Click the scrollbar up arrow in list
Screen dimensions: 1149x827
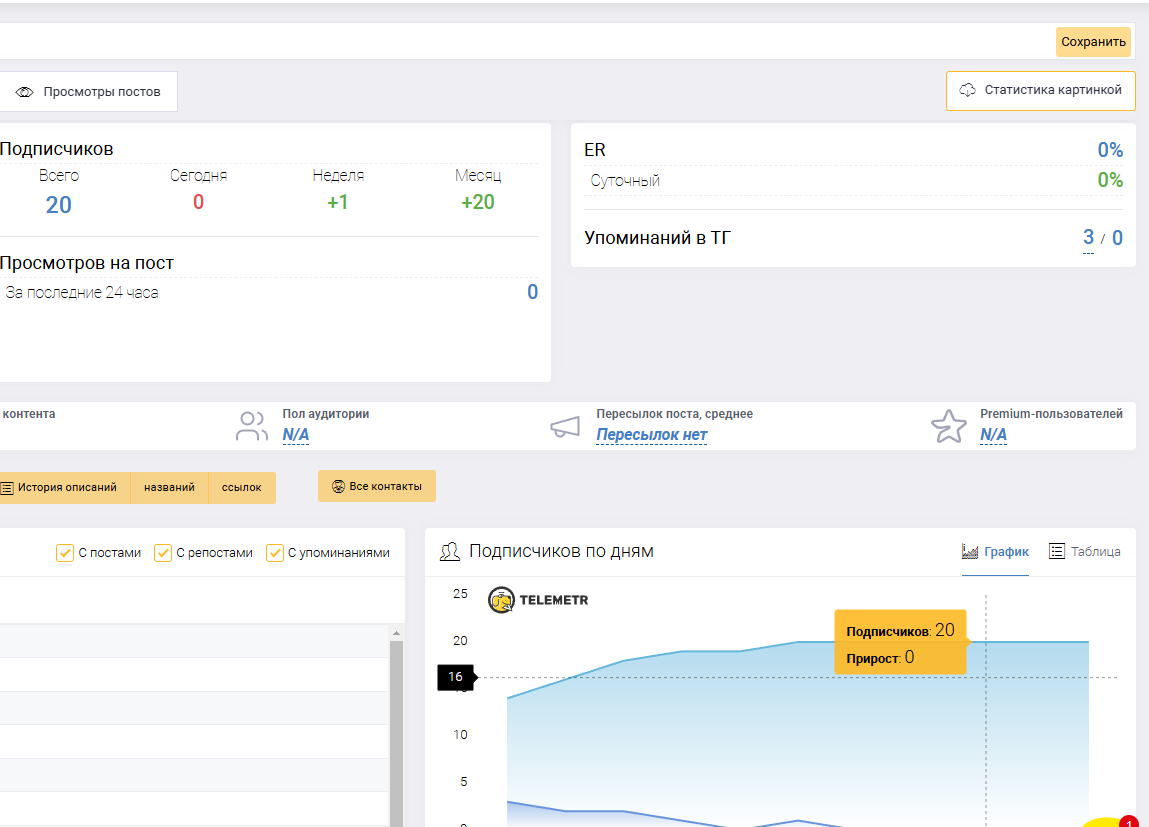[x=396, y=633]
